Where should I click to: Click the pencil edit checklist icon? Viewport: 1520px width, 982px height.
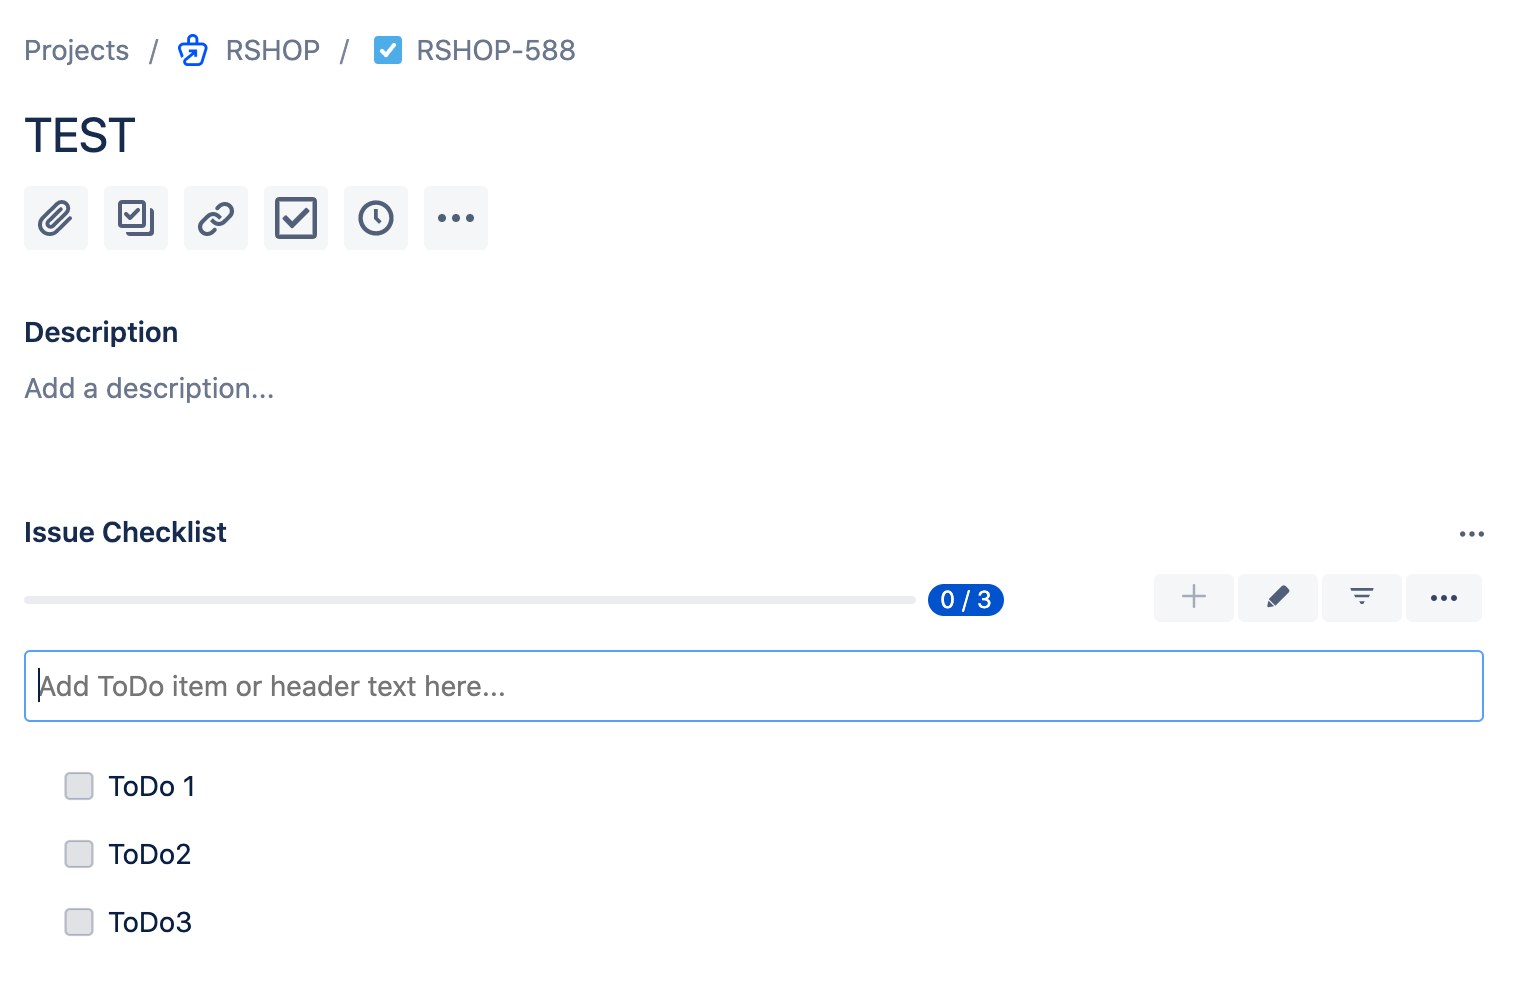click(1278, 598)
